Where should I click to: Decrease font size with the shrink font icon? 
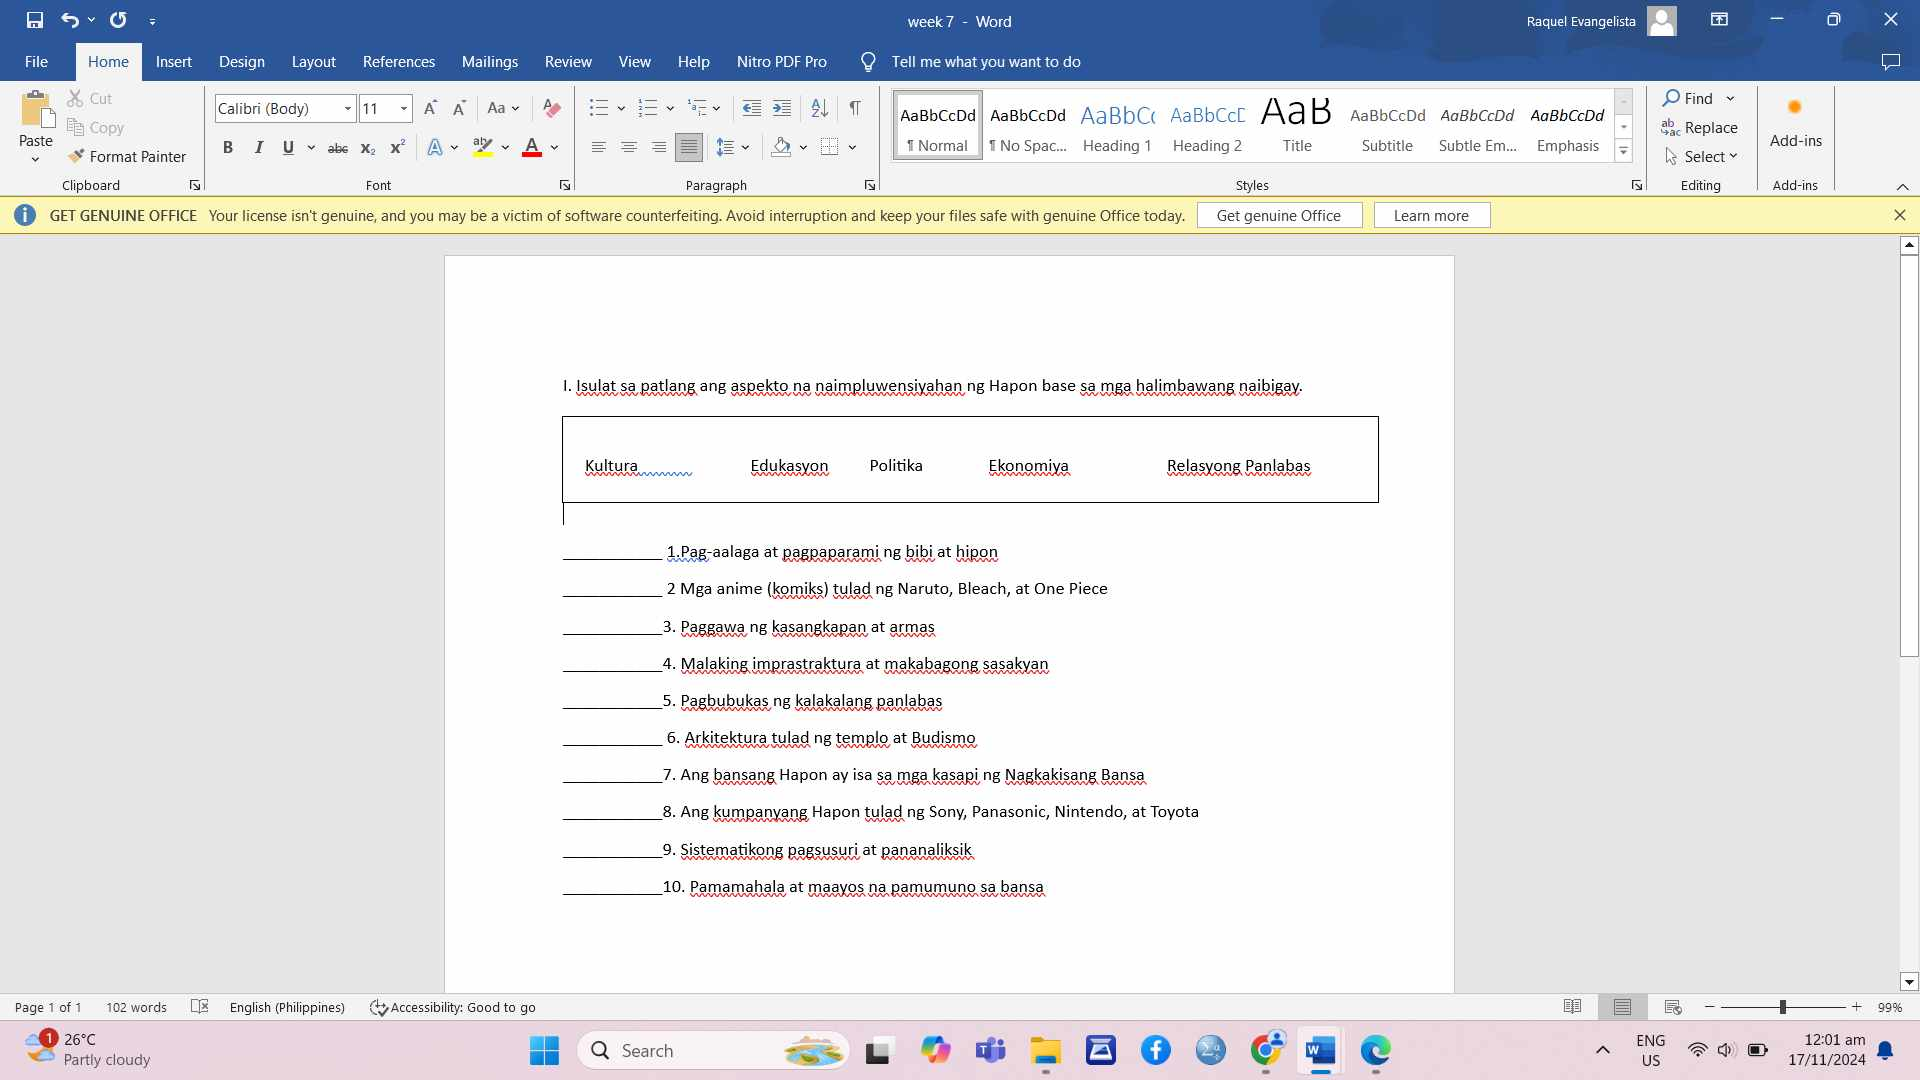coord(459,108)
